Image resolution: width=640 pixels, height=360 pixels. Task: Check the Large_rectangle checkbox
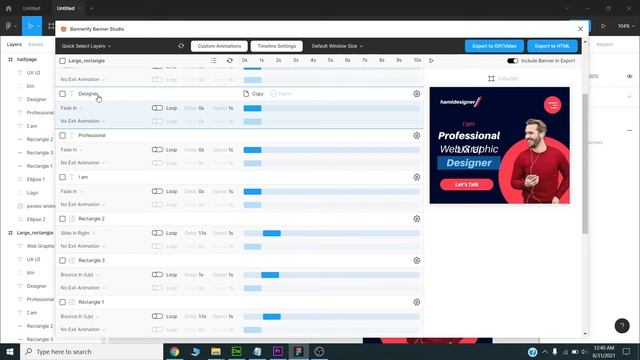[62, 61]
